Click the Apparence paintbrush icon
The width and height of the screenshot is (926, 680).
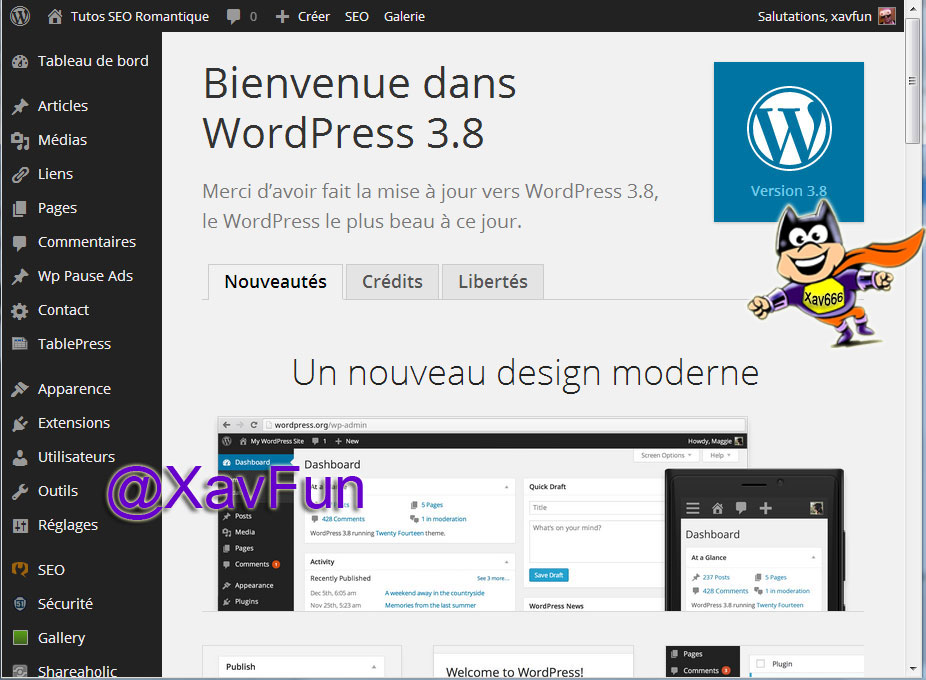click(x=20, y=389)
